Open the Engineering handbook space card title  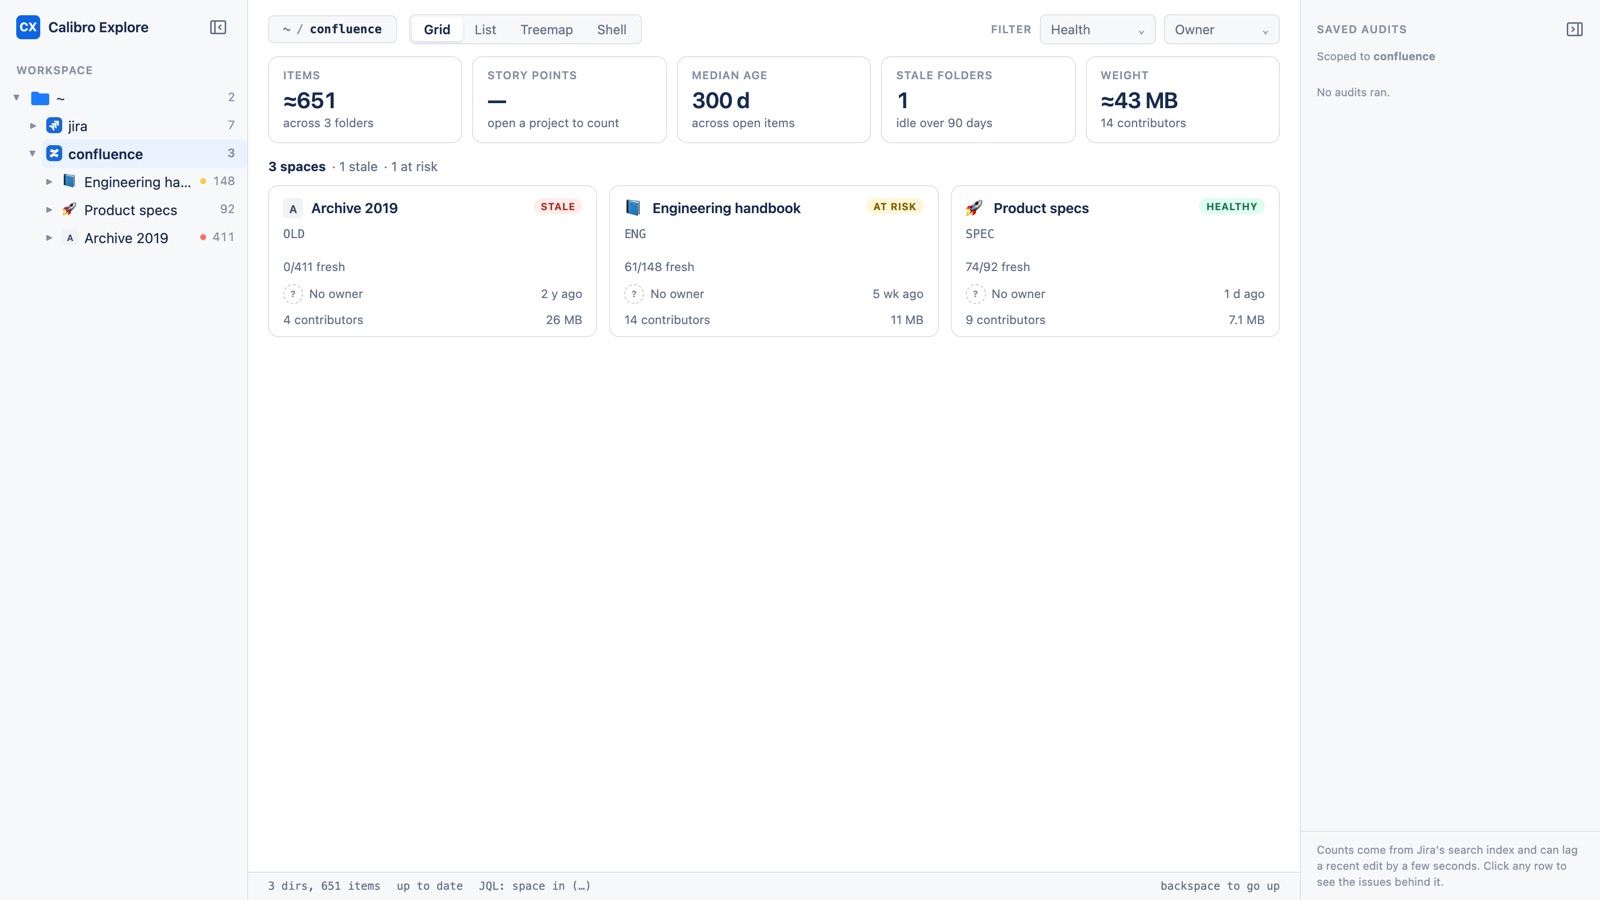[726, 208]
